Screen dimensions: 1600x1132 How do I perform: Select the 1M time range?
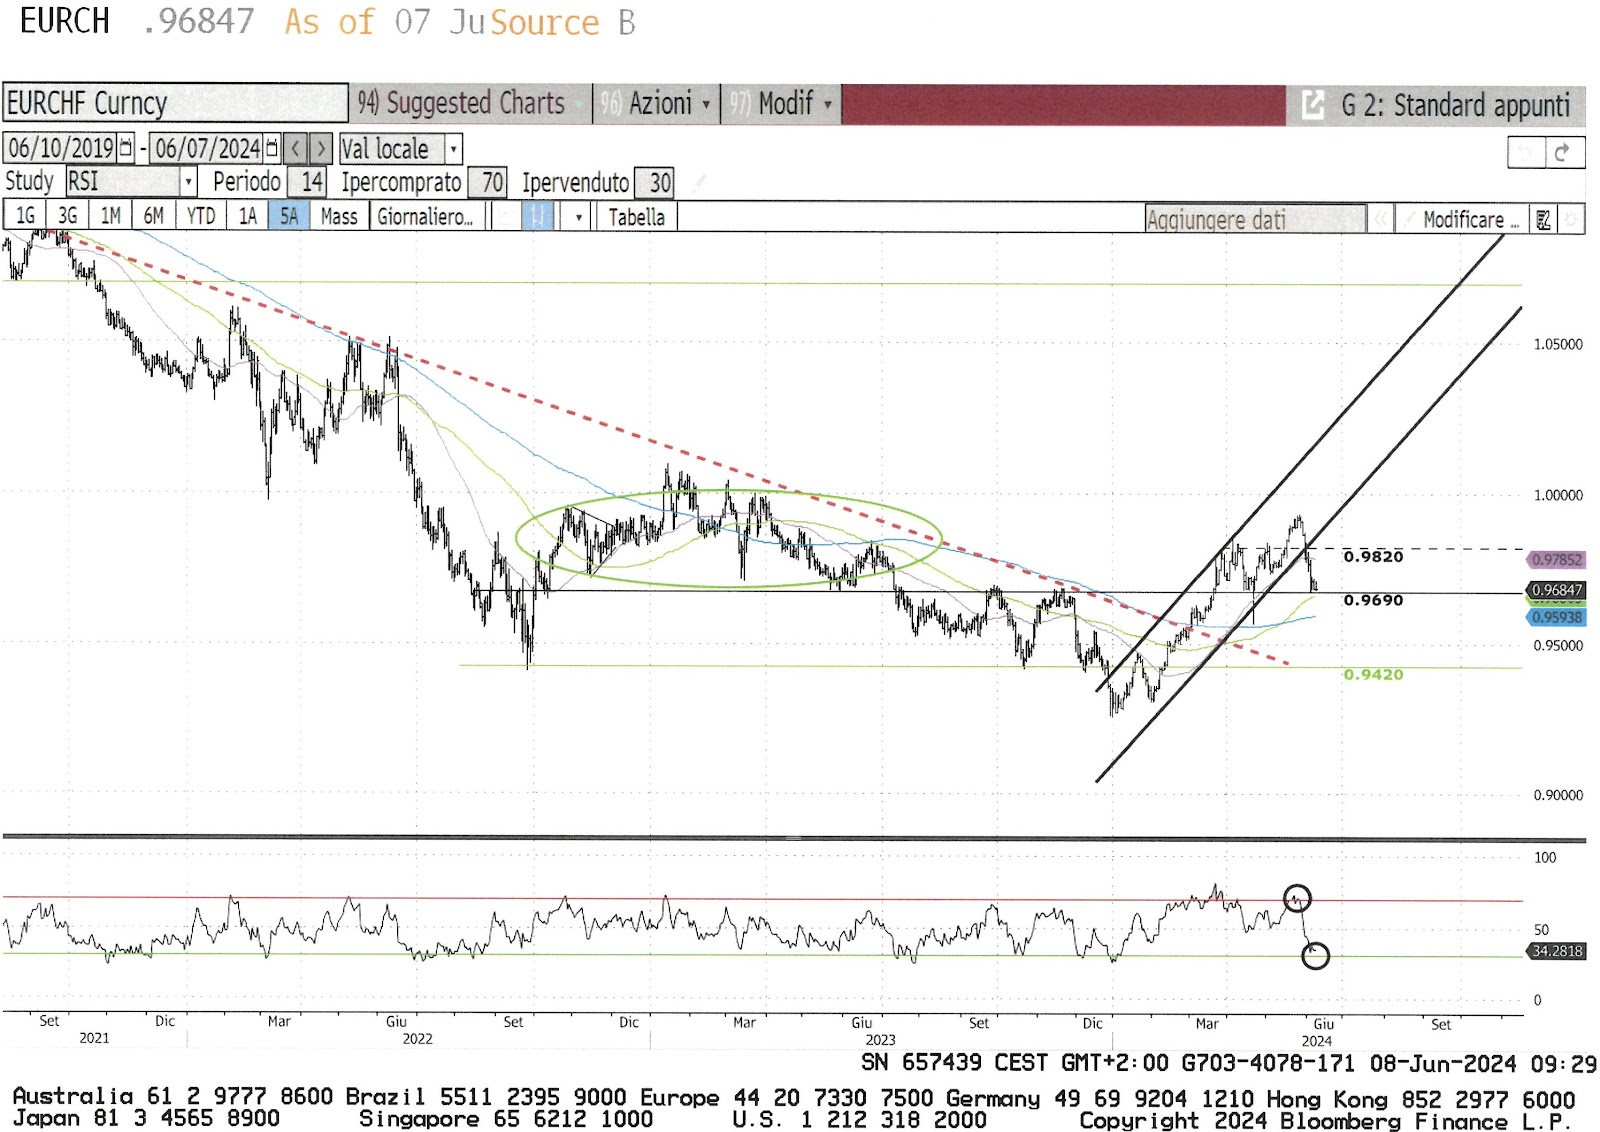pyautogui.click(x=110, y=216)
